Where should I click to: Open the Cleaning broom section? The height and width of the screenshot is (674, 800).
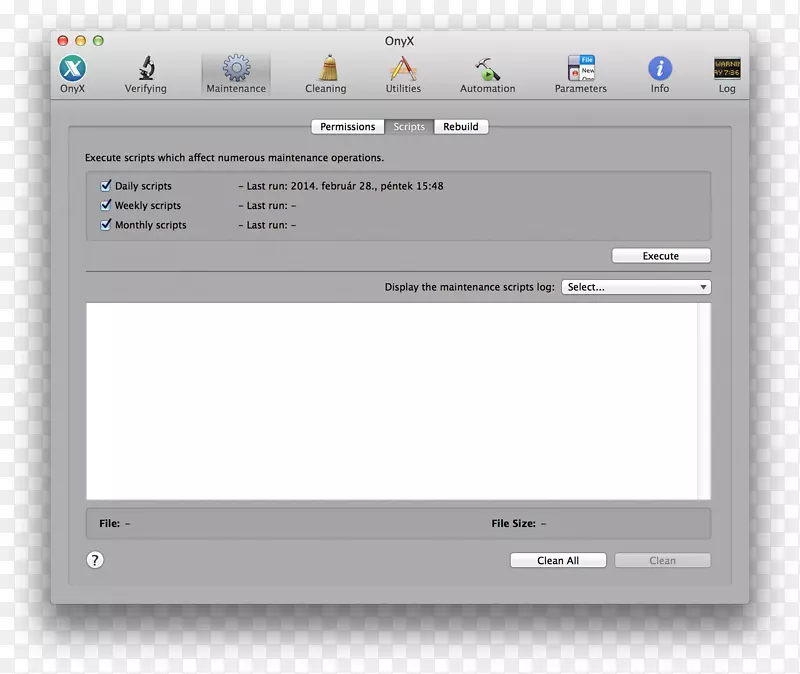coord(326,74)
